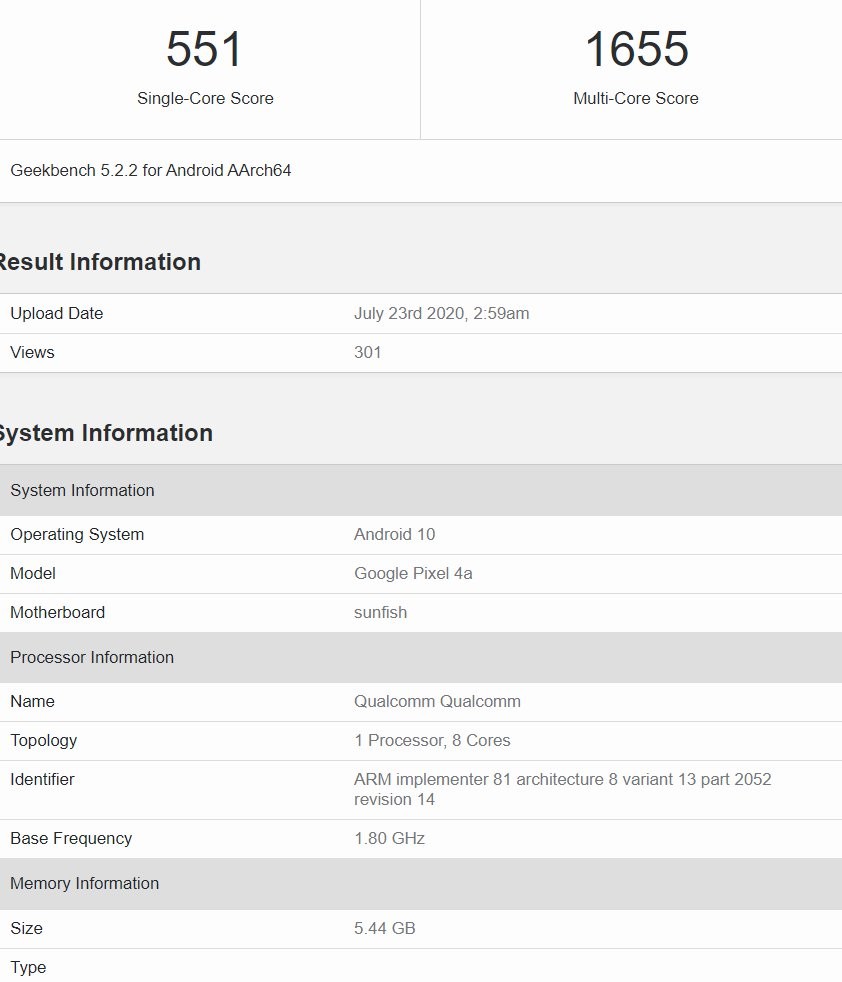Click the sunfish motherboard value
This screenshot has height=982, width=842.
coord(380,612)
